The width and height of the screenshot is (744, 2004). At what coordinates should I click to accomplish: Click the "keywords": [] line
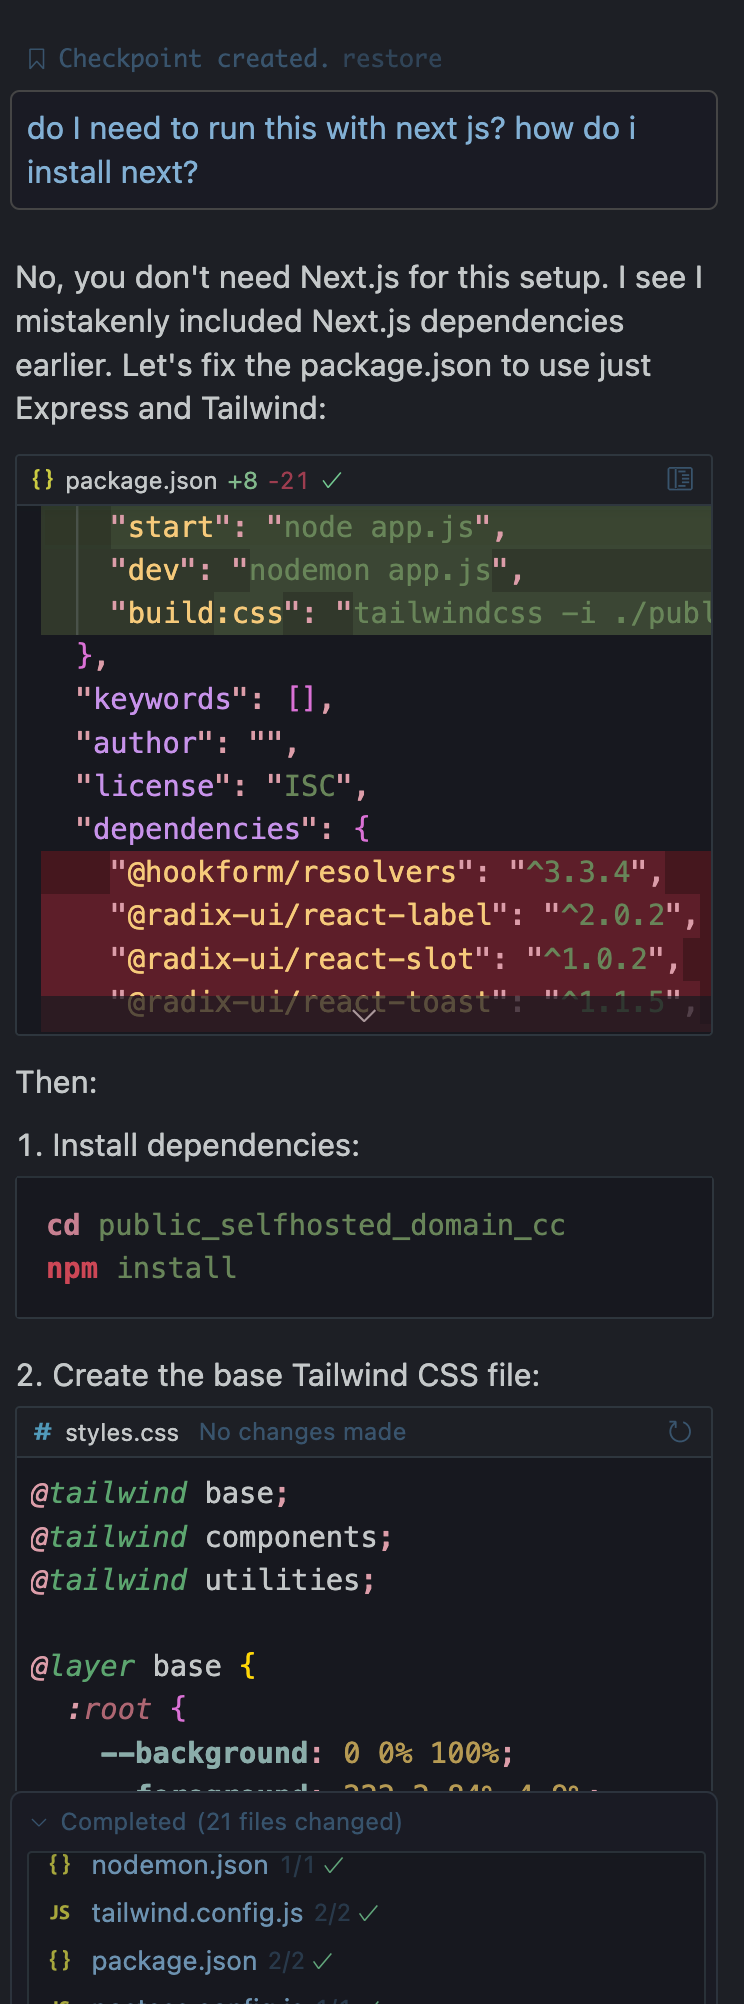(x=204, y=699)
